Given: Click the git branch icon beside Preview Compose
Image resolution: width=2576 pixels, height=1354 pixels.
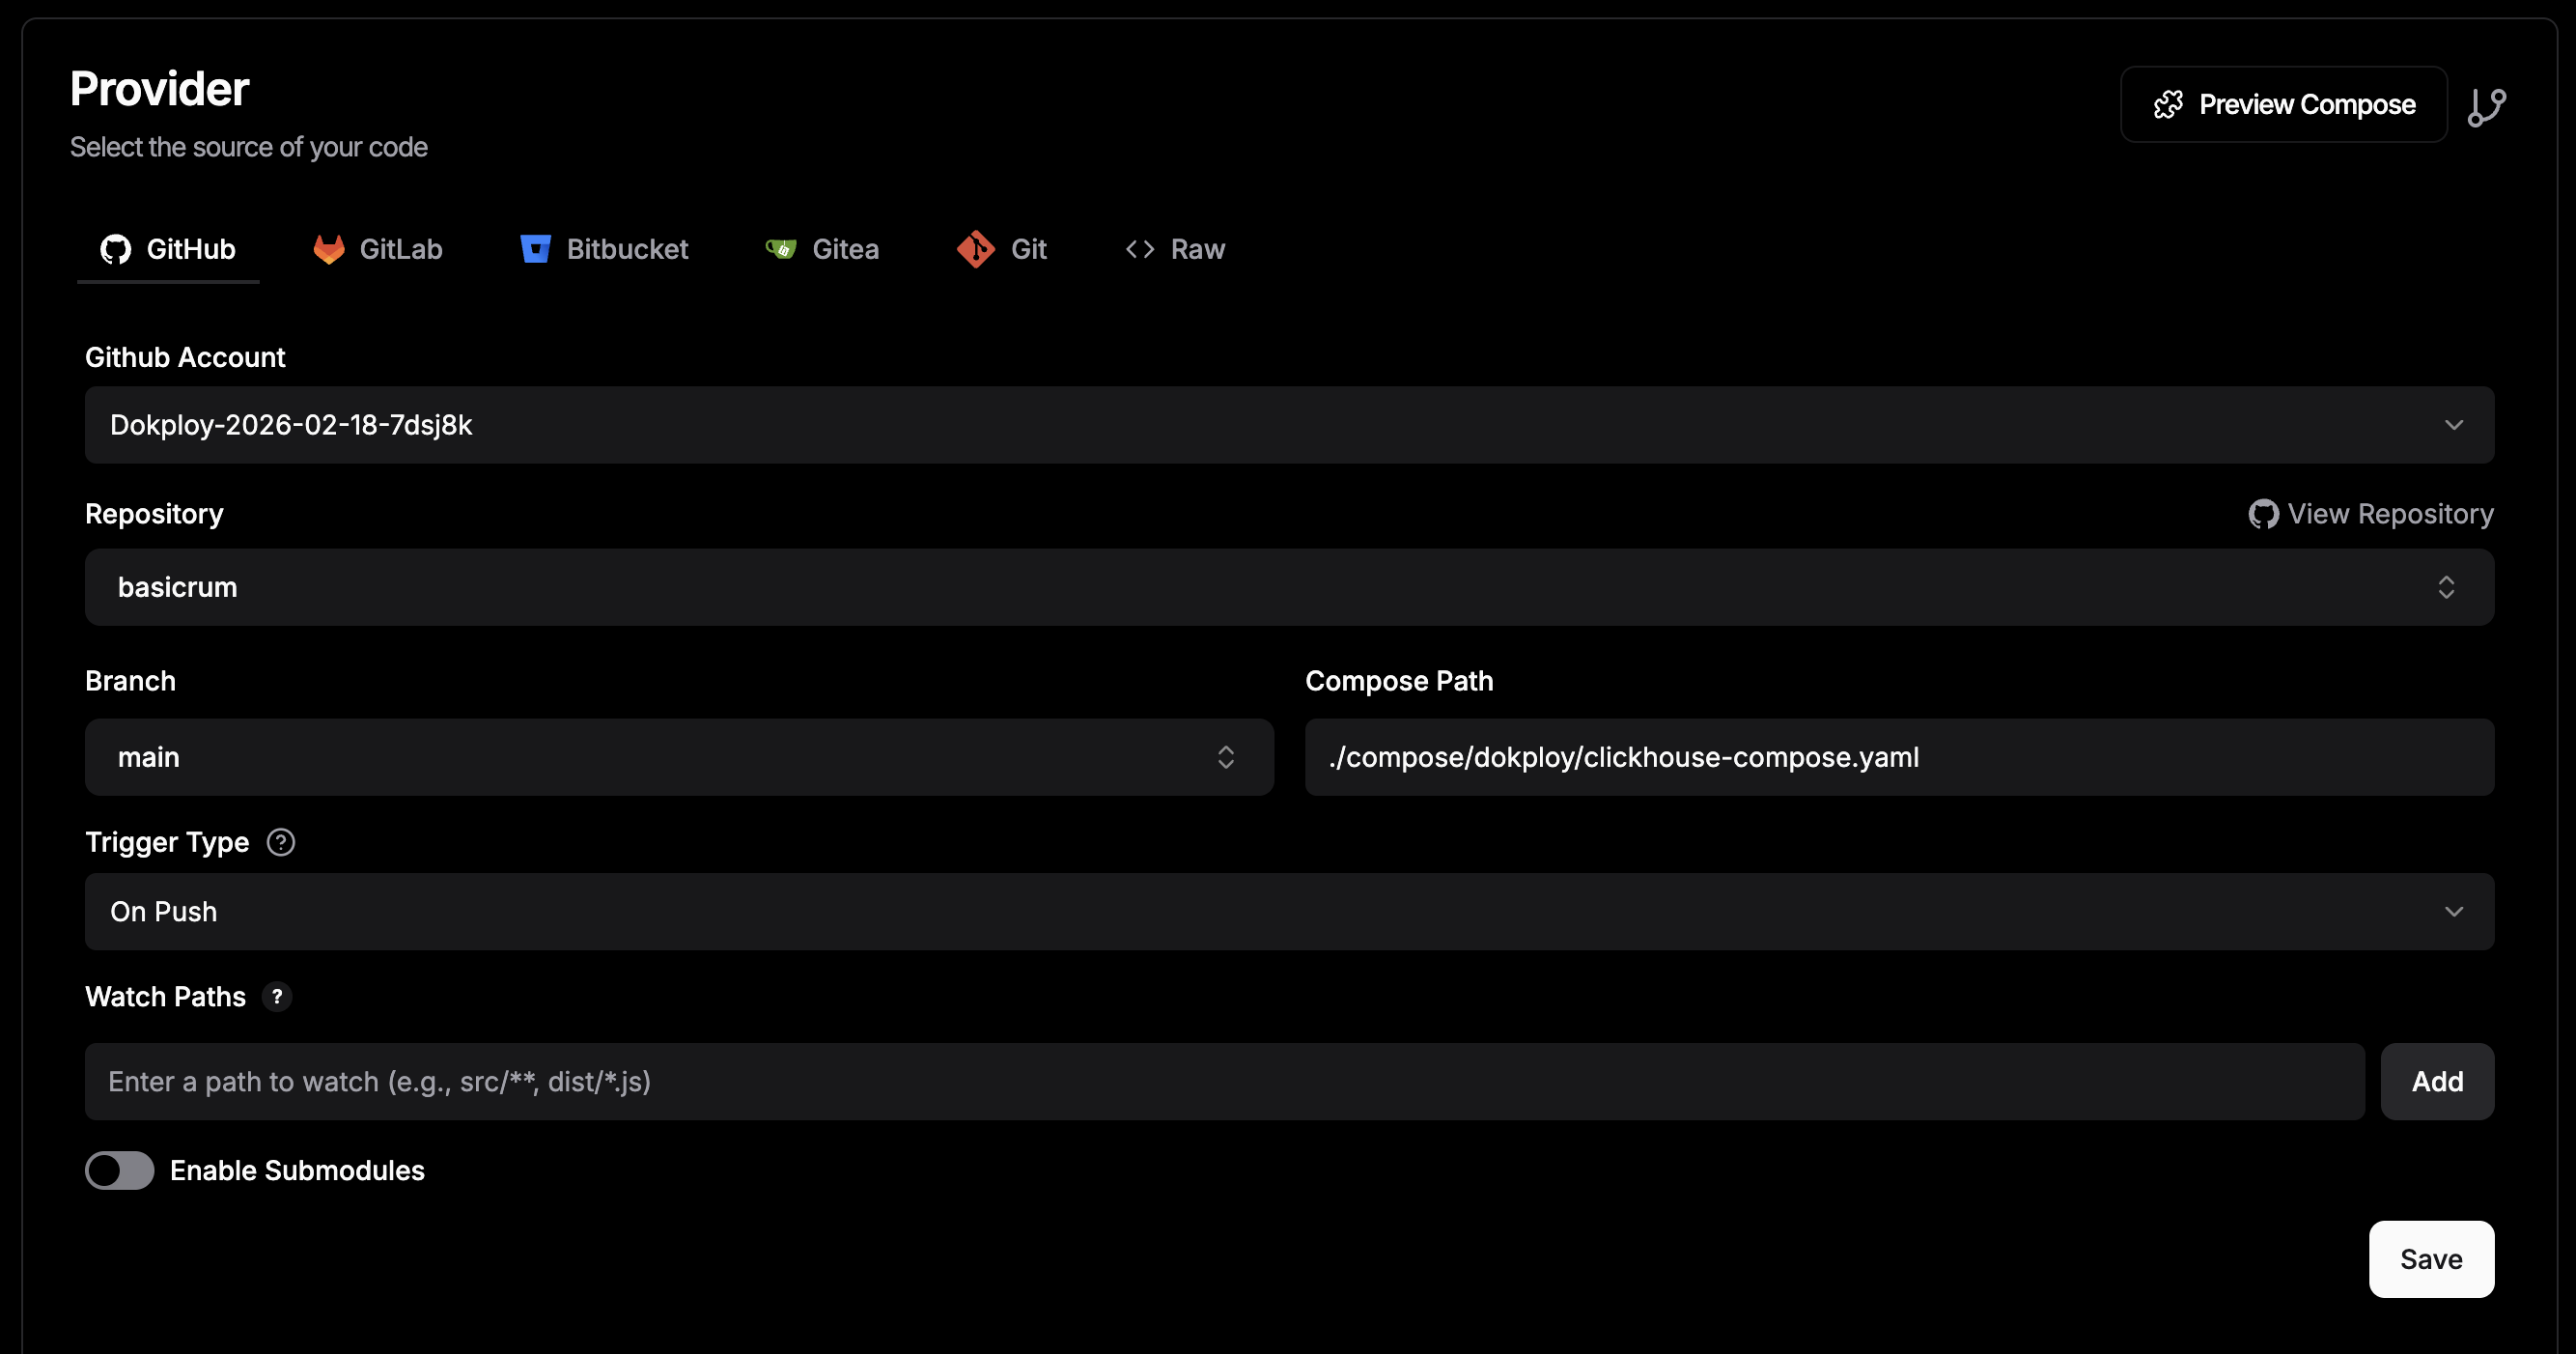Looking at the screenshot, I should coord(2486,107).
